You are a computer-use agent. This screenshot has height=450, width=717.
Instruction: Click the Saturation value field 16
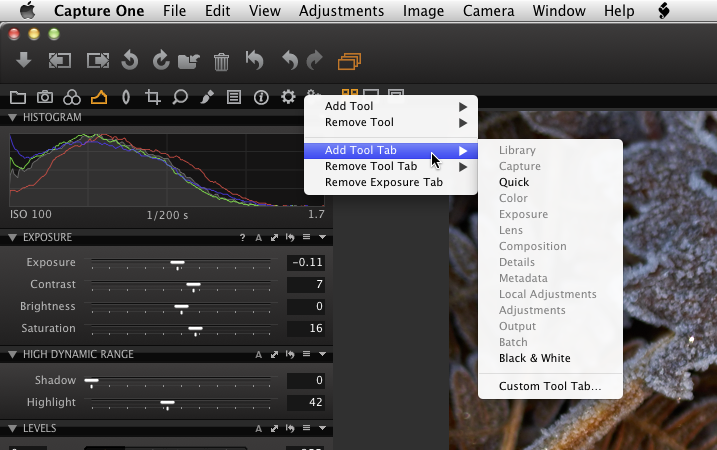point(306,328)
